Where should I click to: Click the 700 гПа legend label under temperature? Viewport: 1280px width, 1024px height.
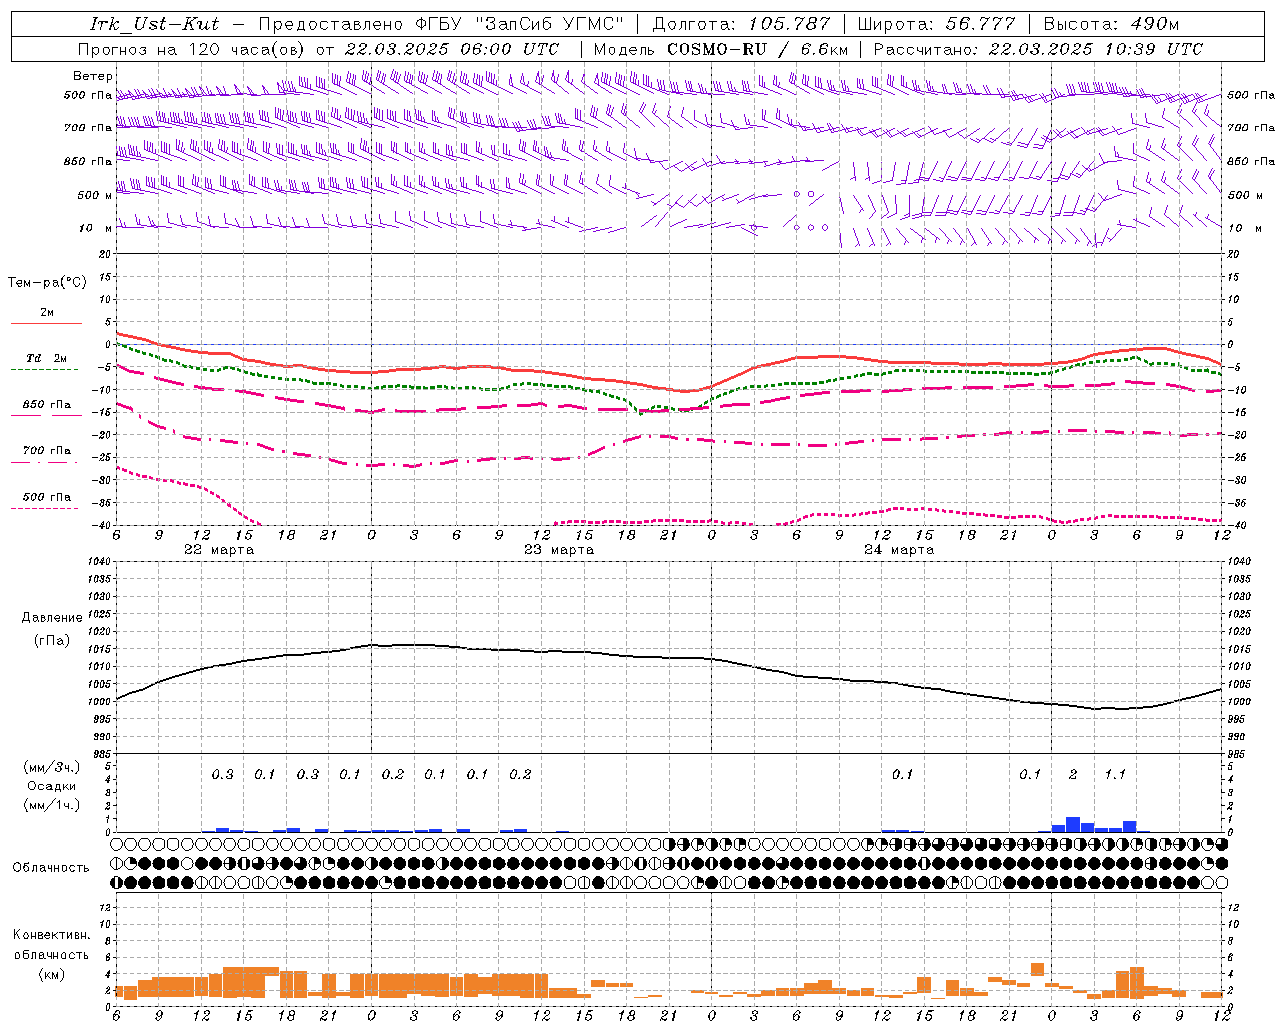47,451
